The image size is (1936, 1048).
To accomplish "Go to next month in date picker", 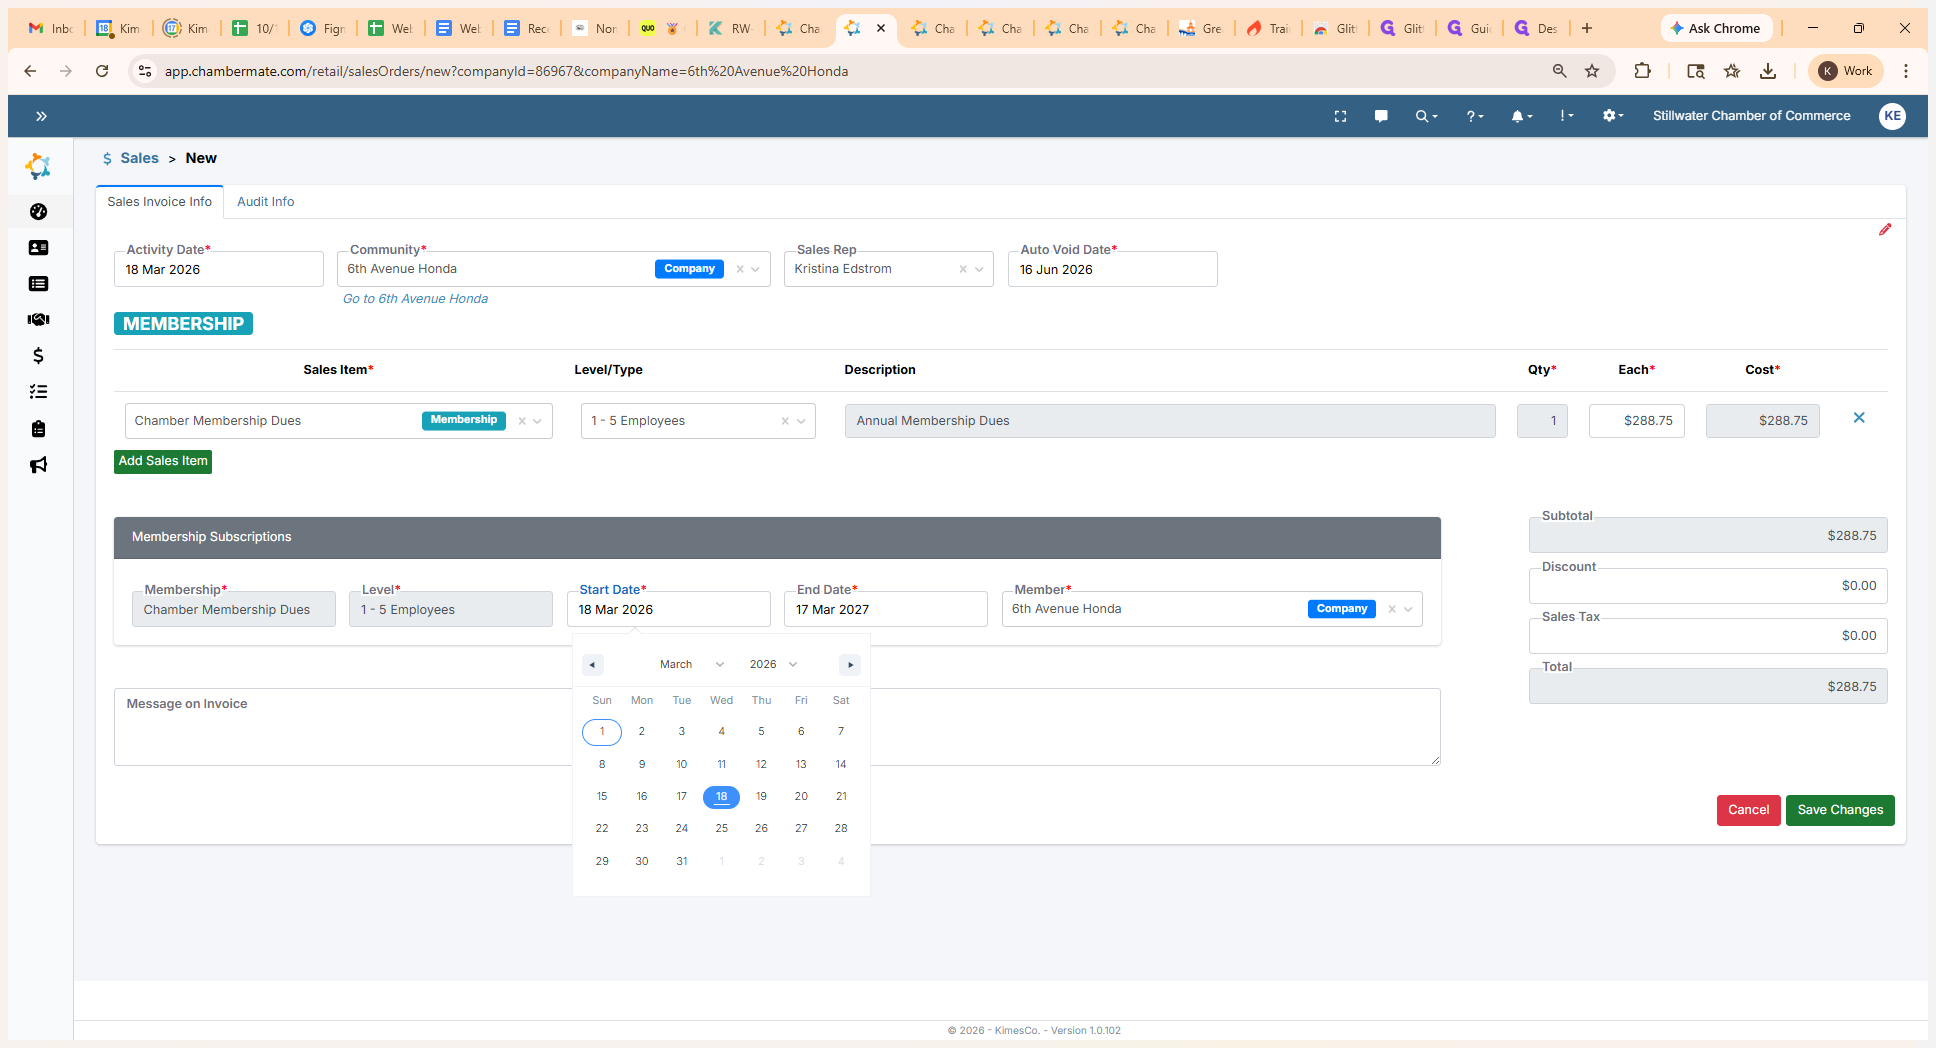I will click(x=850, y=665).
